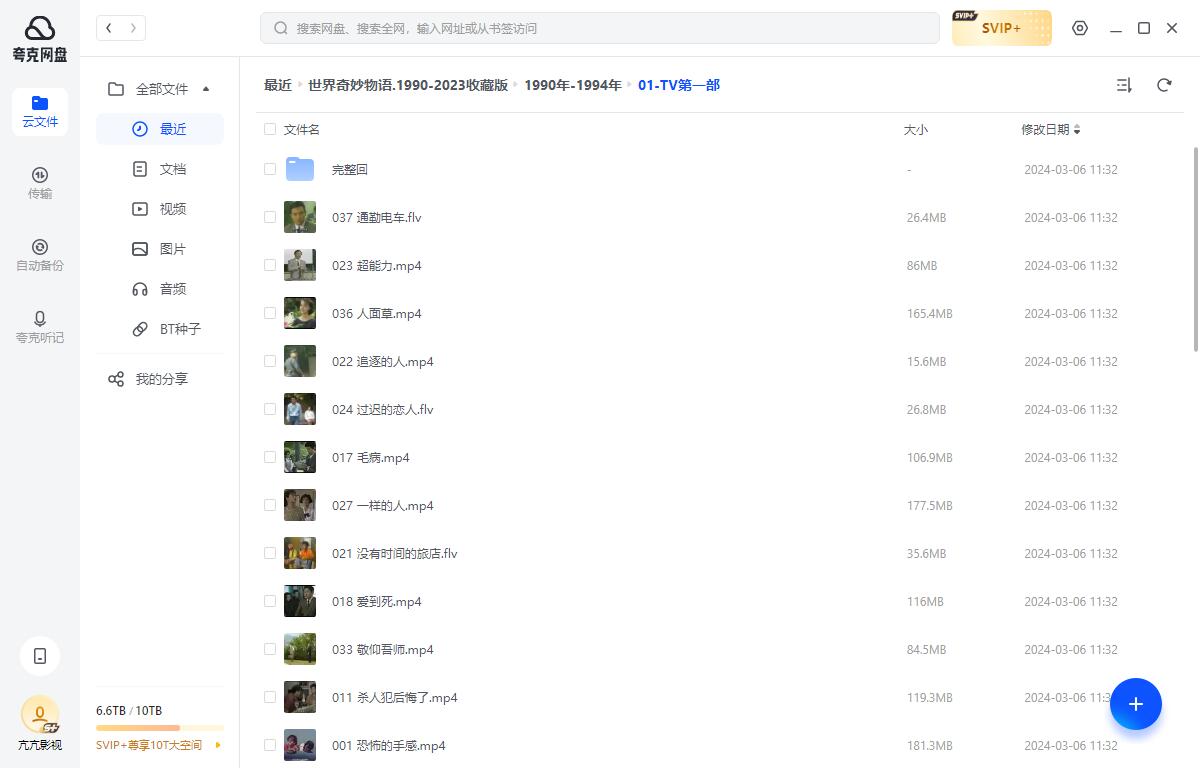Viewport: 1200px width, 768px height.
Task: Open 自动备份 (auto backup)
Action: pyautogui.click(x=39, y=254)
